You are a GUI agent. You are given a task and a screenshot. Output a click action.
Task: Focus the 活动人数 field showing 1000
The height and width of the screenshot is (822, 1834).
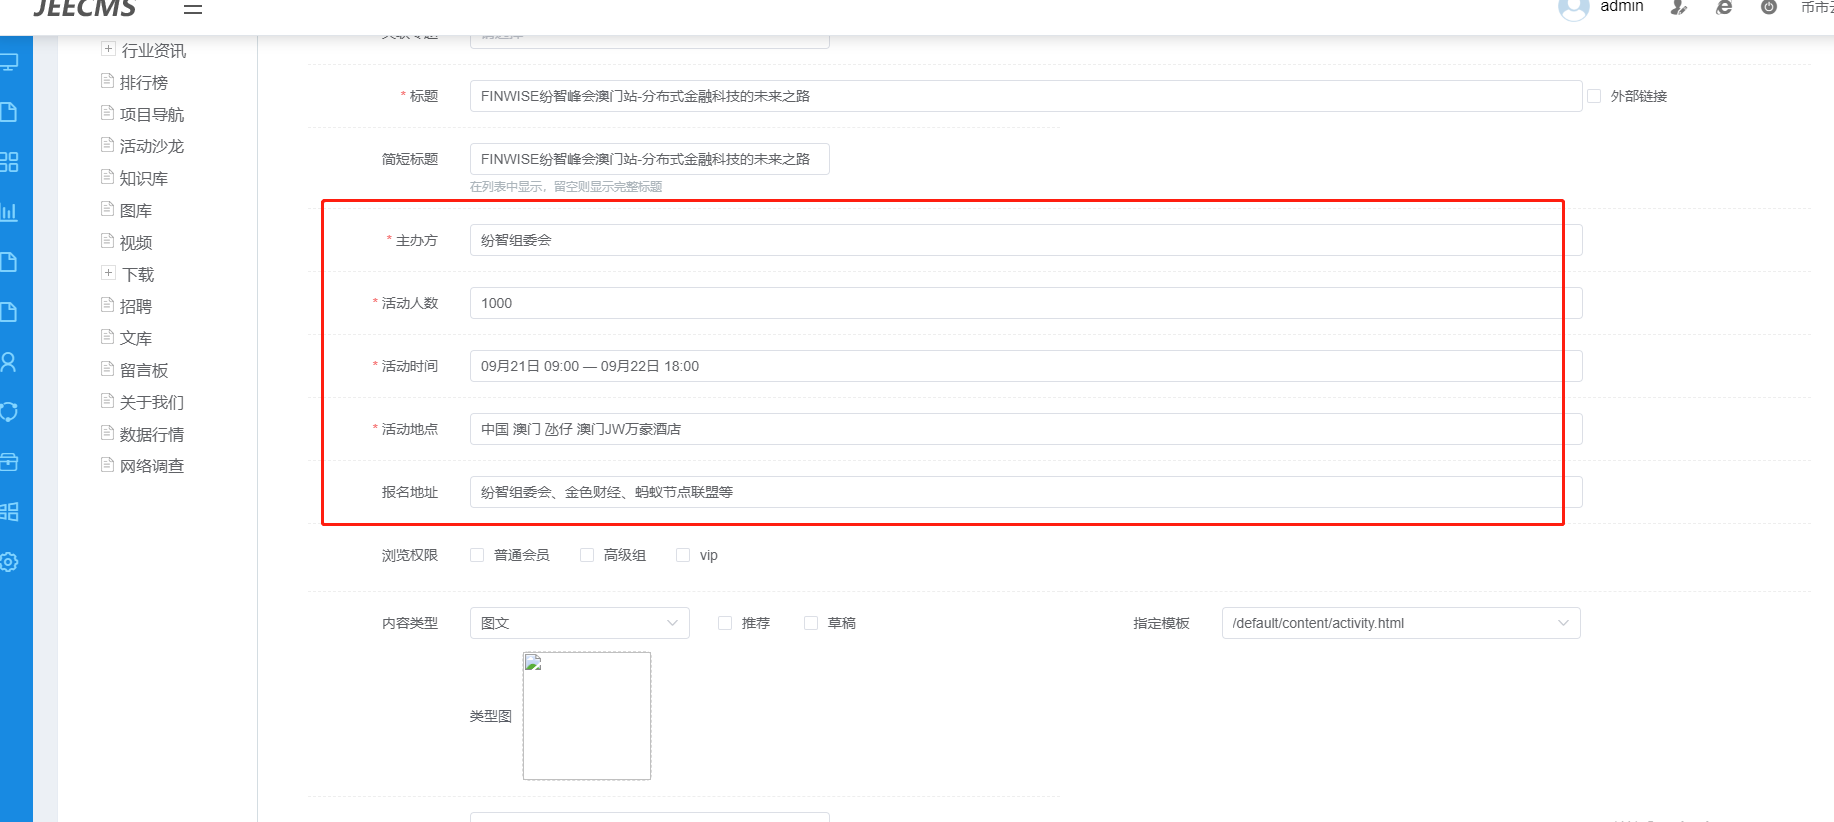tap(1026, 303)
